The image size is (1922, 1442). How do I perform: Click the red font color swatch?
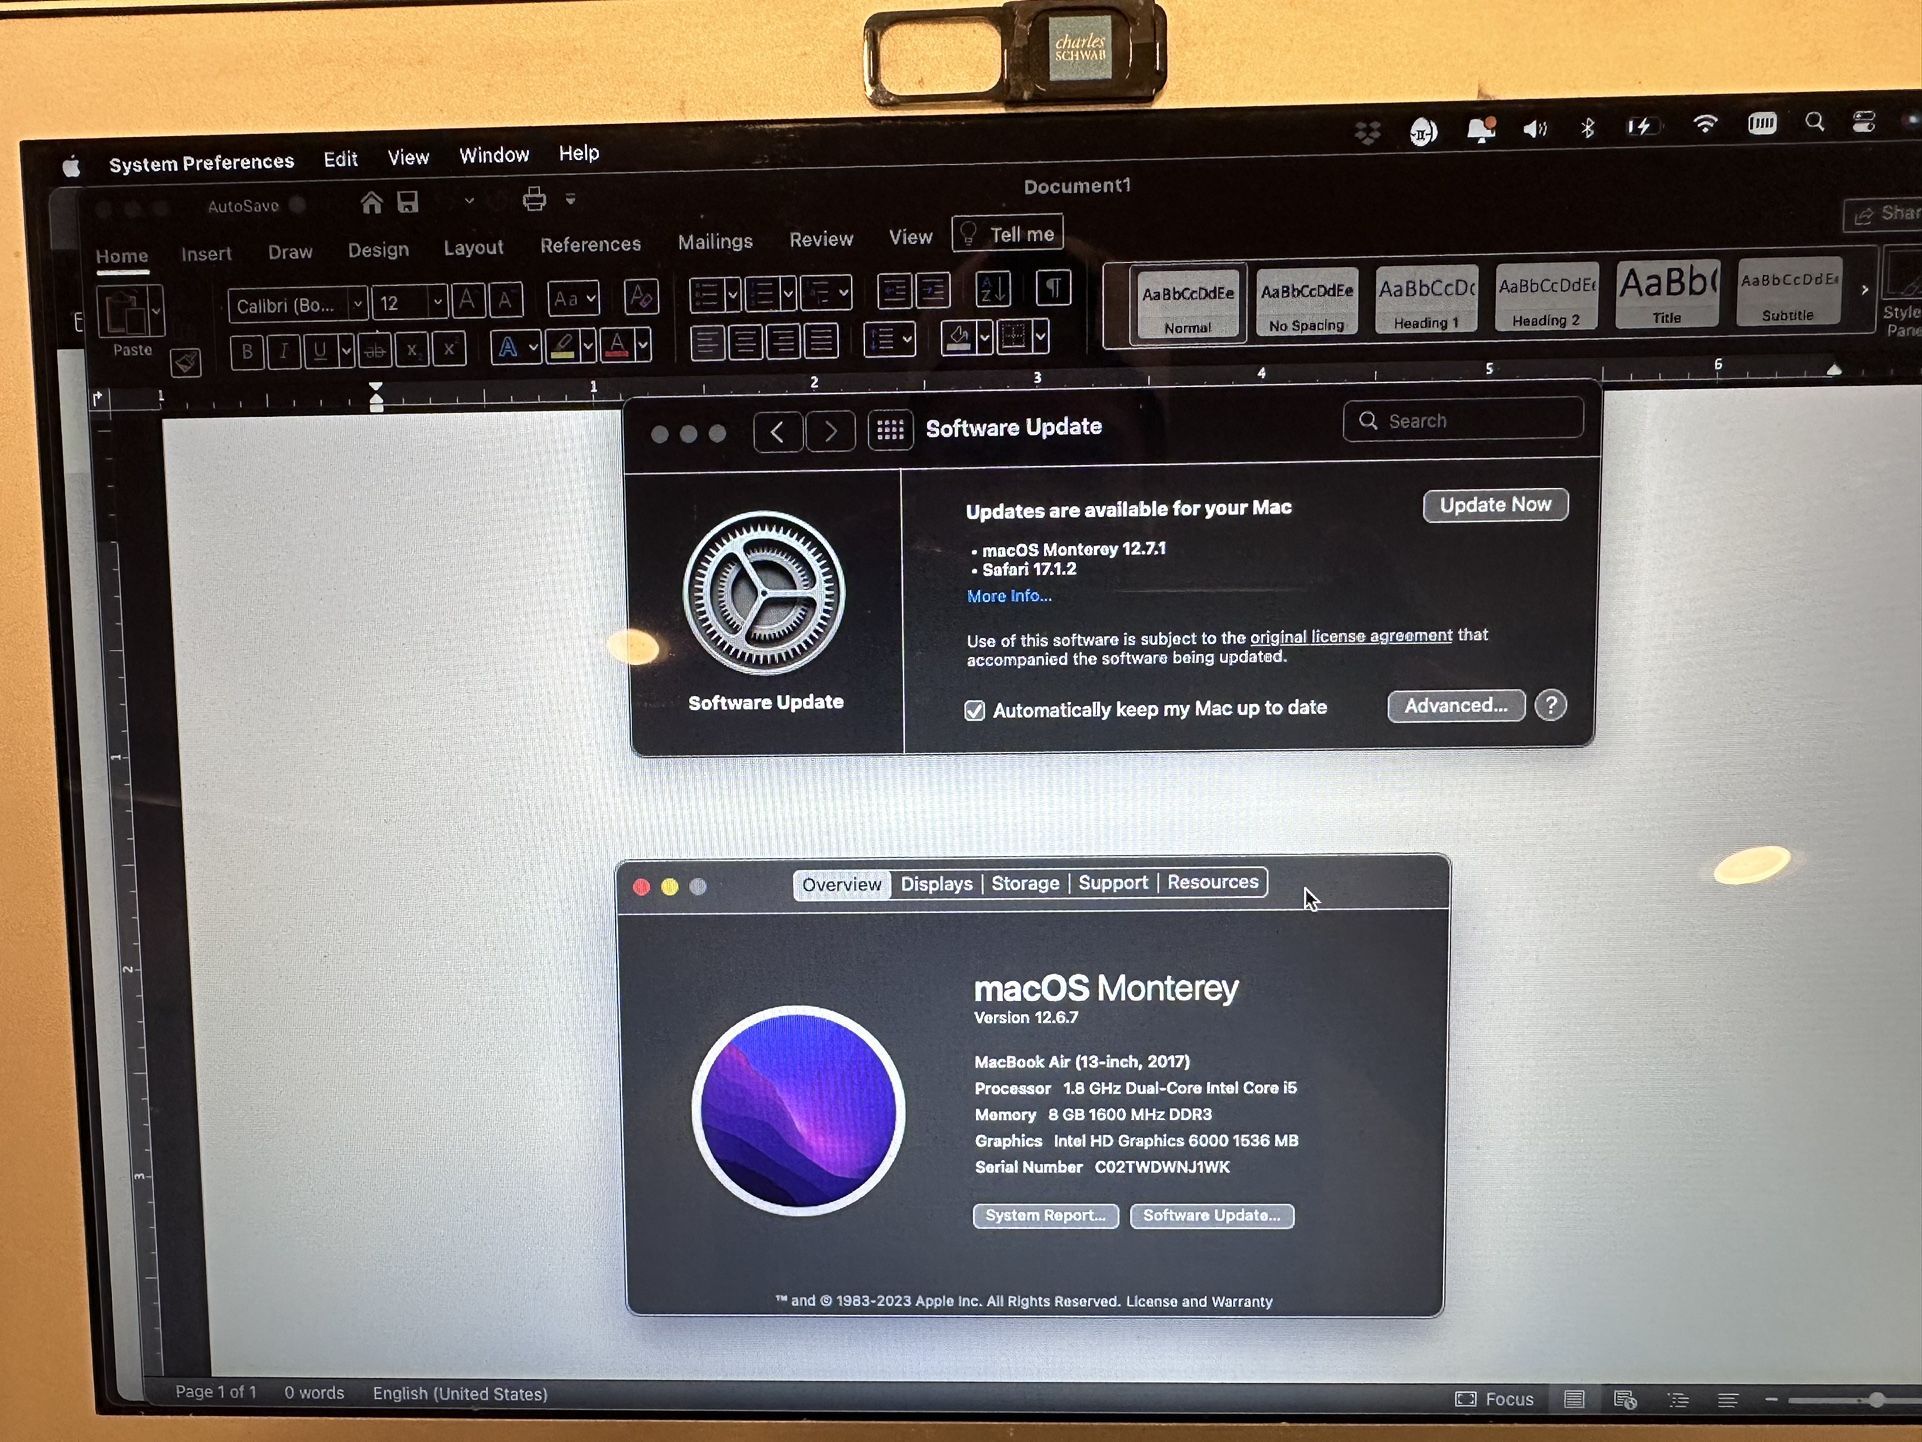[617, 346]
